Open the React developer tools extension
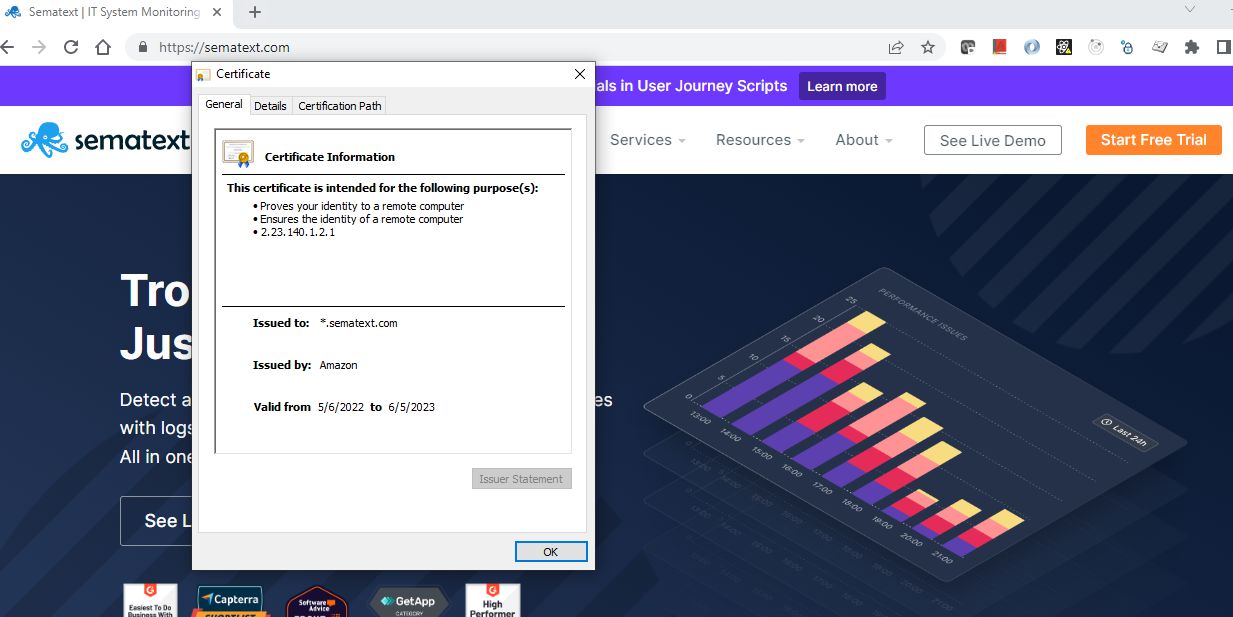This screenshot has height=617, width=1233. 1064,47
